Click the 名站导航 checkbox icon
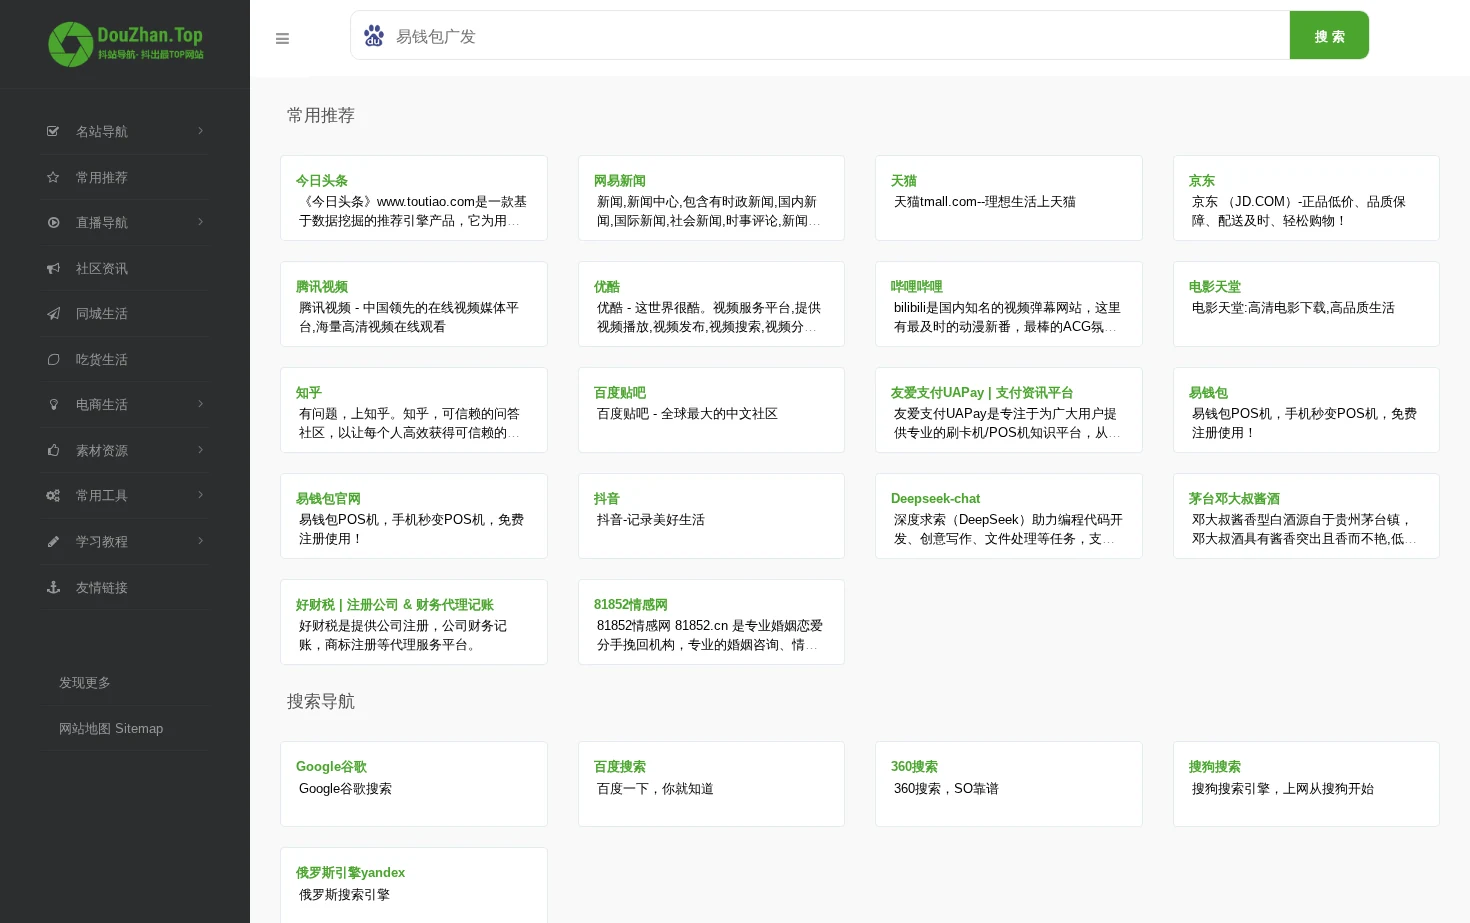 [x=53, y=131]
